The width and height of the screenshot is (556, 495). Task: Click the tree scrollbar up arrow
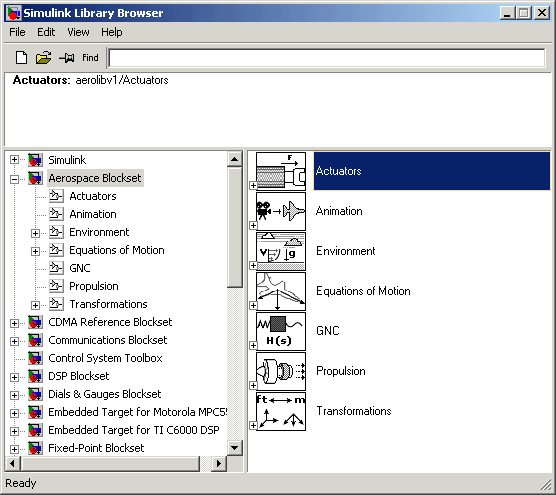[234, 159]
